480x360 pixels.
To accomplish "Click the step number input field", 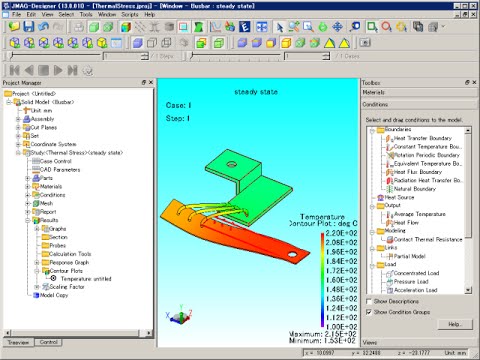I will [123, 56].
